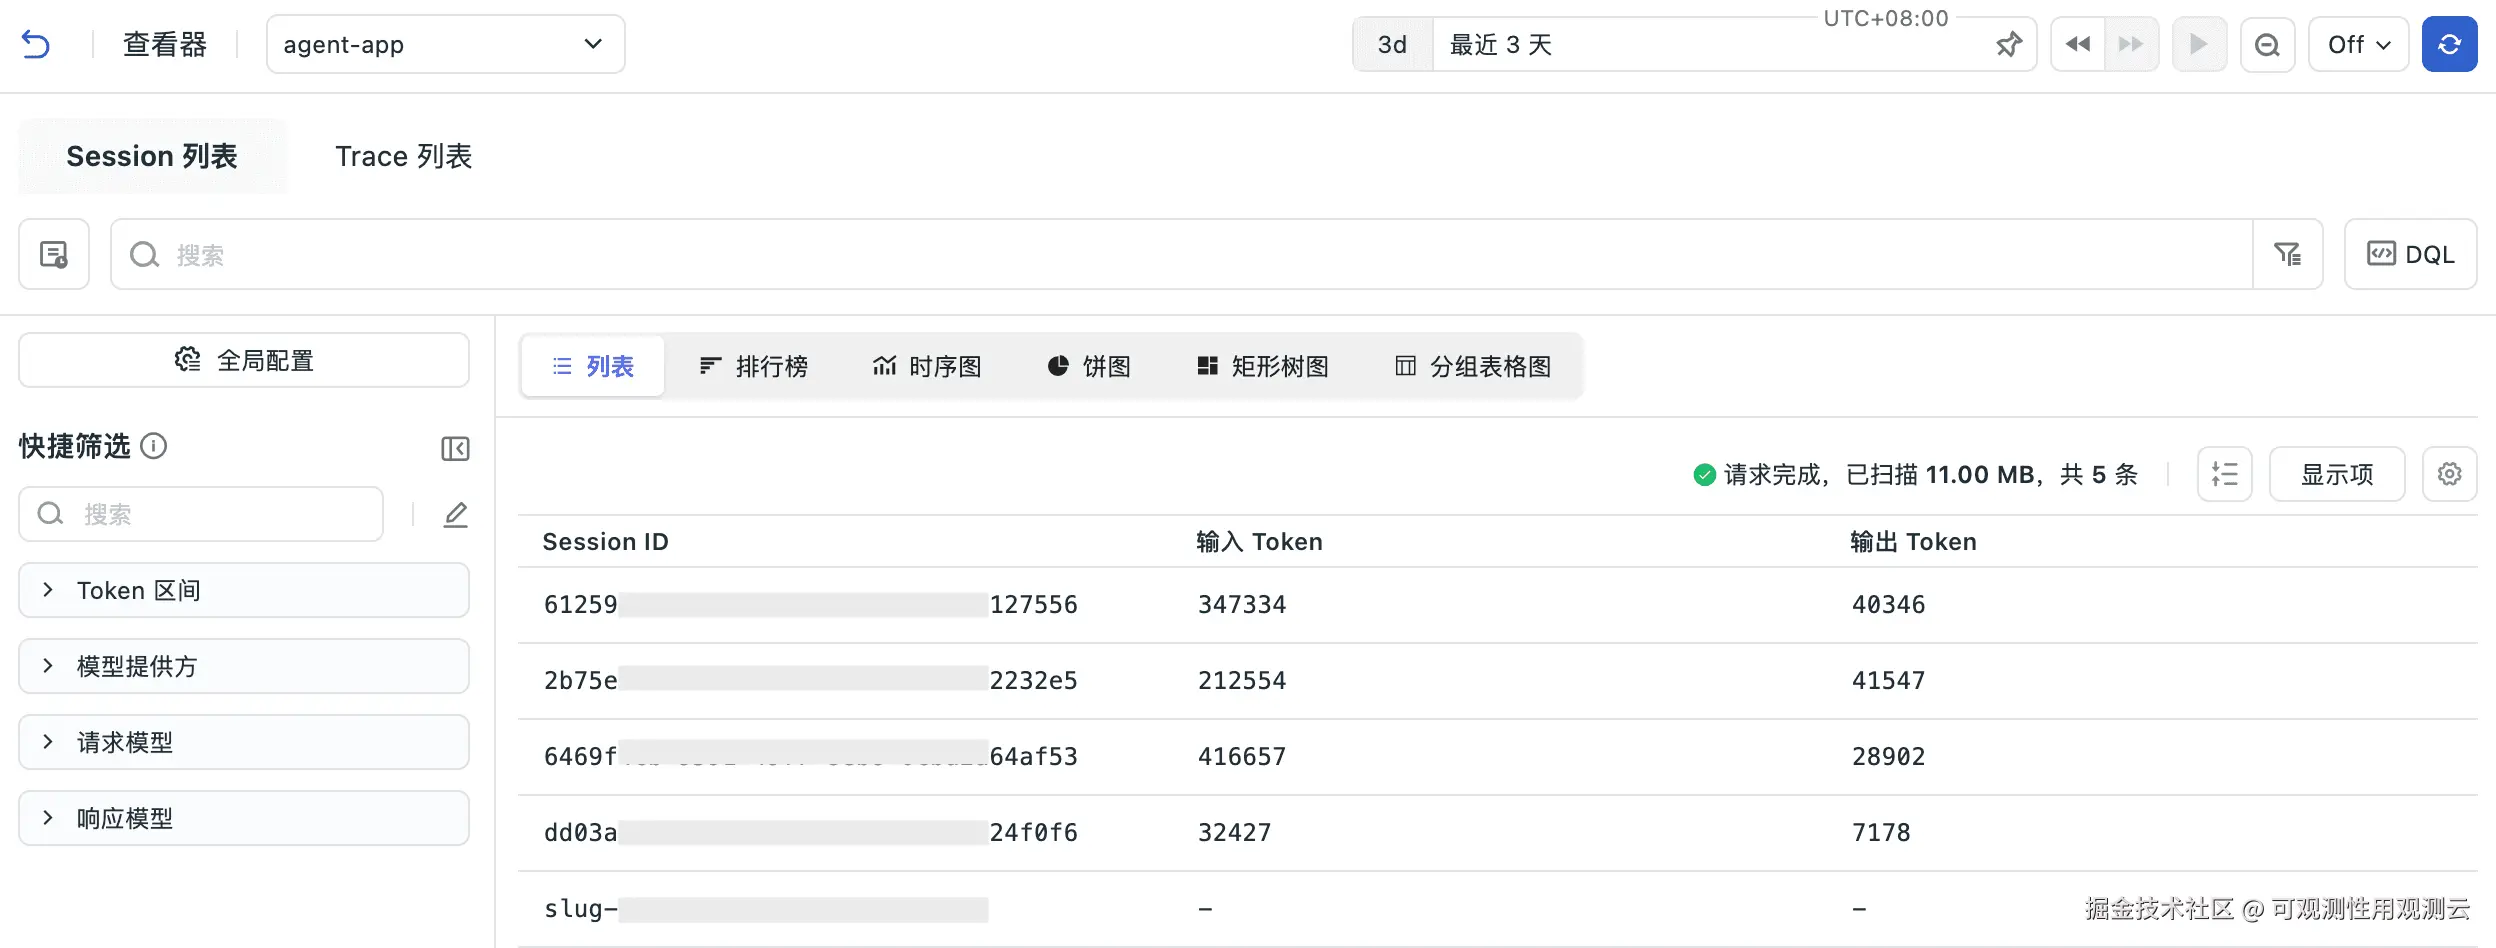Collapse the quick filter side panel
The height and width of the screenshot is (948, 2496).
455,448
